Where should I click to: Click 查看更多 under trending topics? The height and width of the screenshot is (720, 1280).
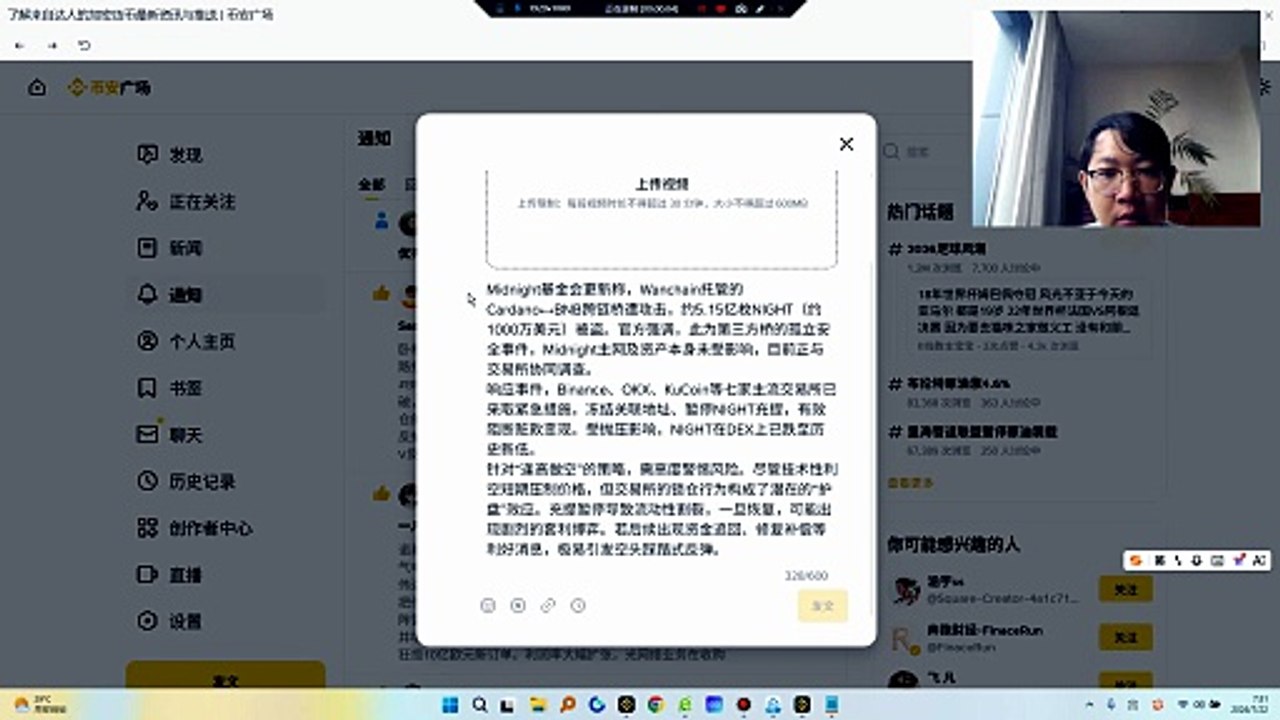click(x=910, y=482)
